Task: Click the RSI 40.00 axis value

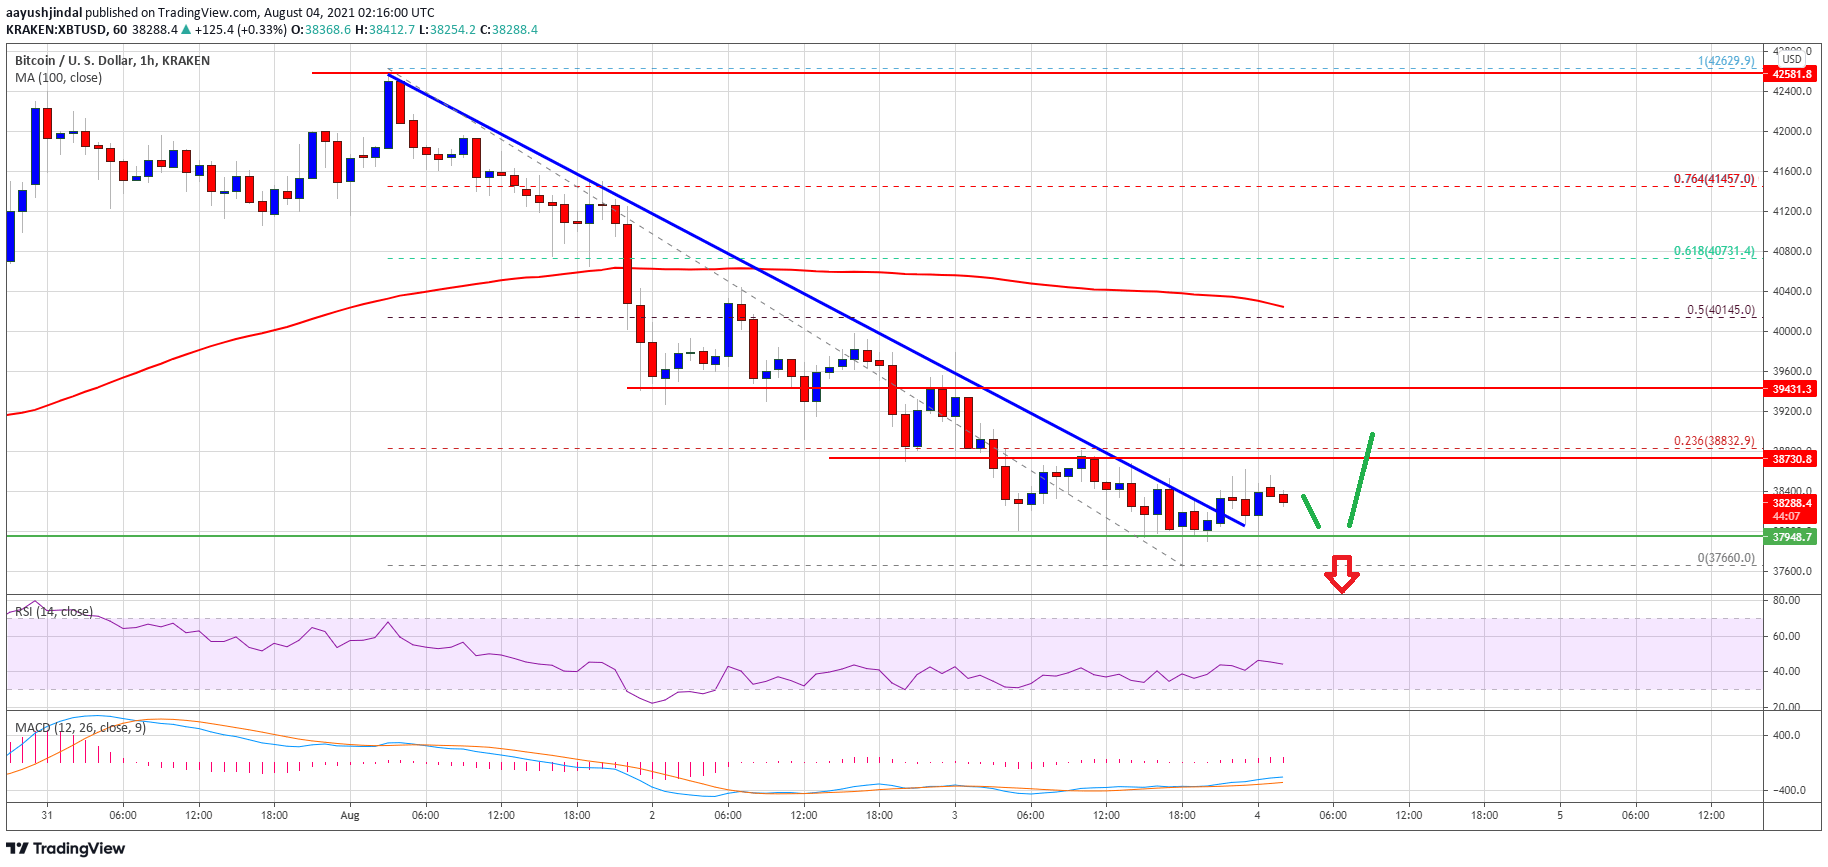Action: (x=1786, y=671)
